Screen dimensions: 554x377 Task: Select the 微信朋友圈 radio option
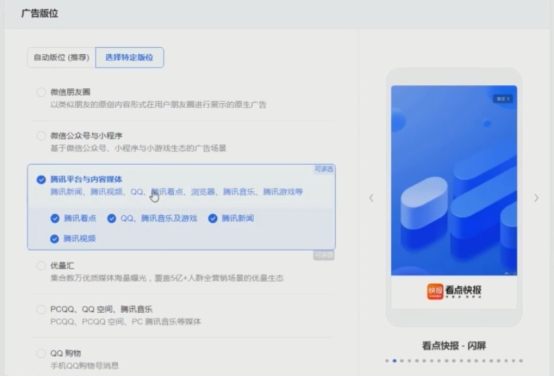point(41,92)
